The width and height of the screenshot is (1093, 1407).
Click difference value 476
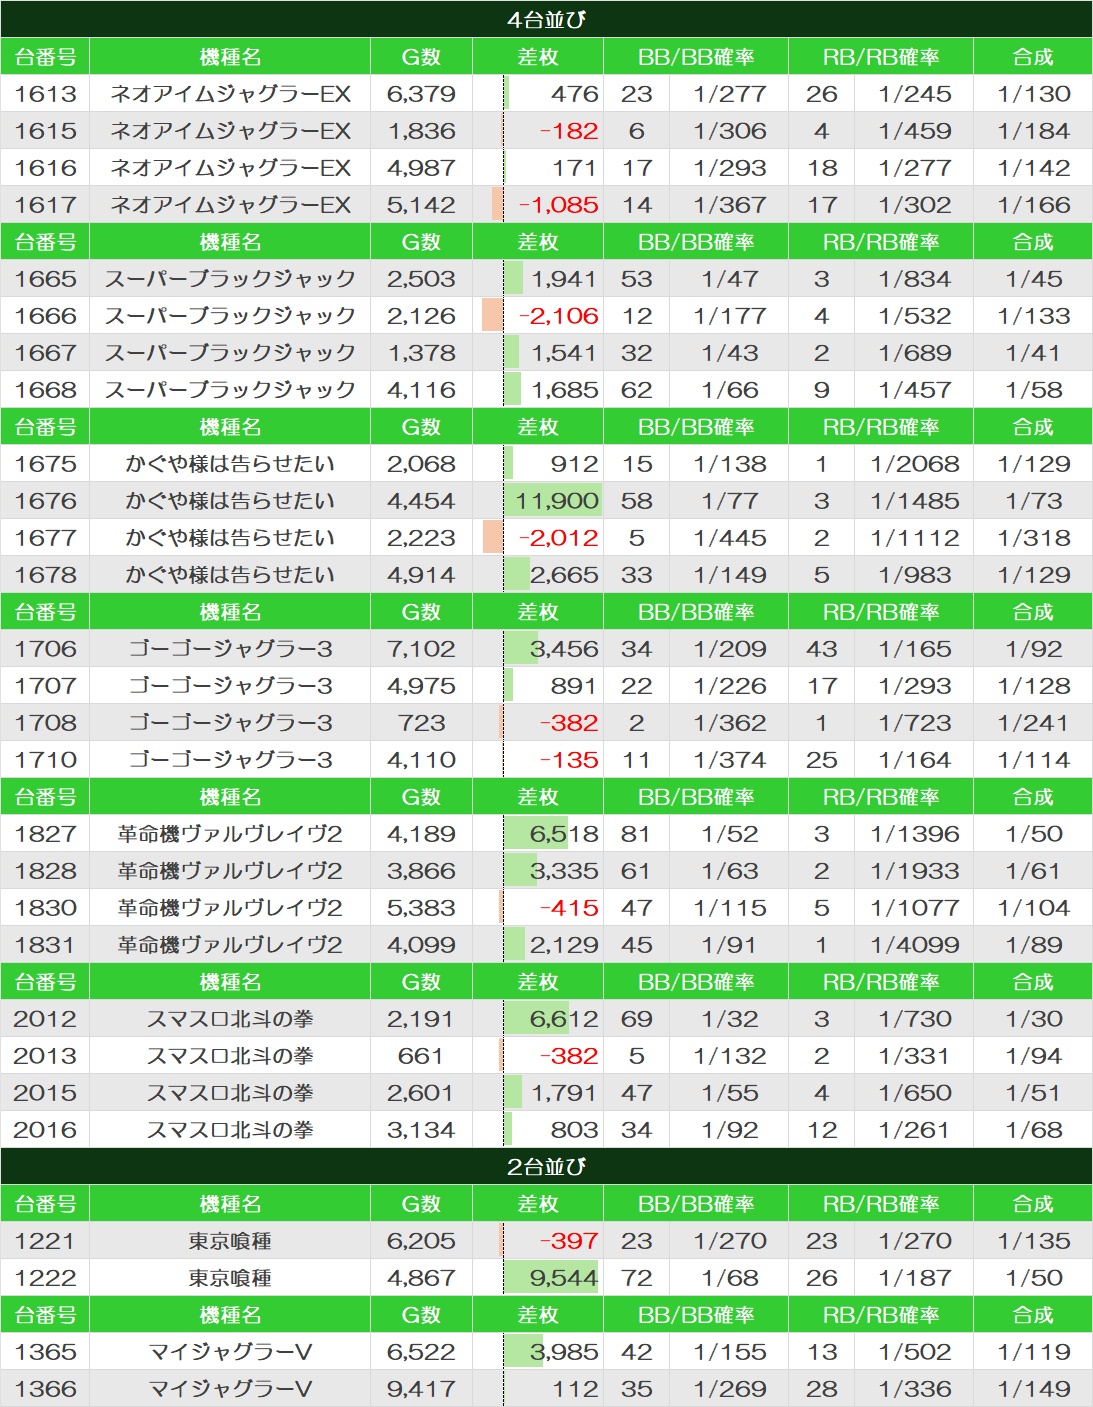point(574,94)
